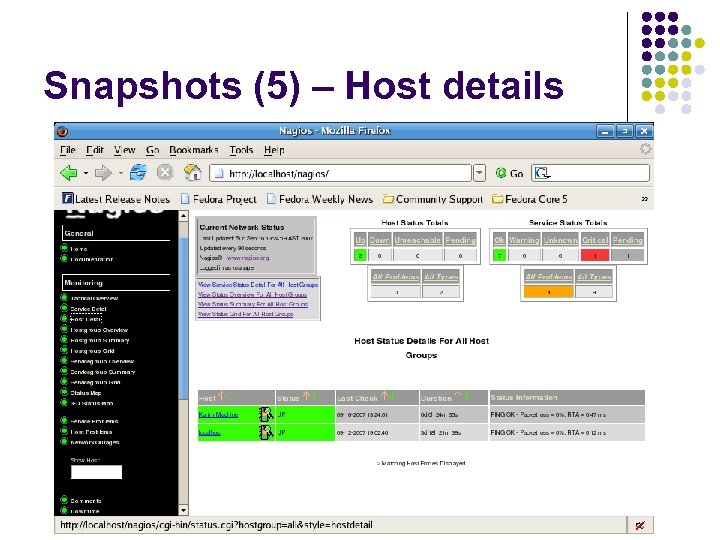Open Hostgroup Overview in sidebar
720x540 pixels.
coord(99,330)
